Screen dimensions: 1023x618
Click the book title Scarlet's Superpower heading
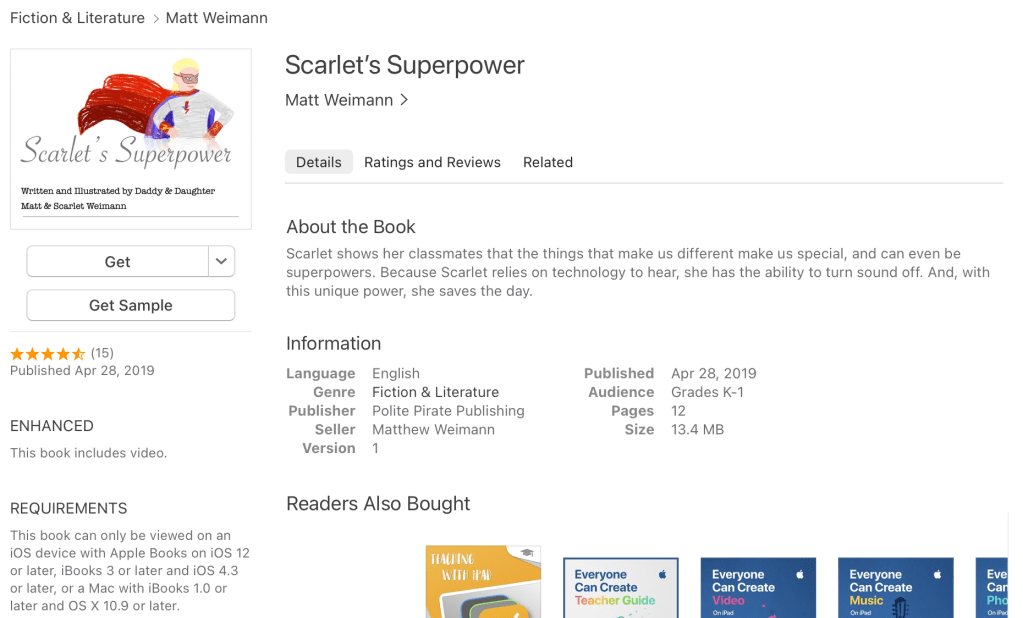click(x=405, y=65)
